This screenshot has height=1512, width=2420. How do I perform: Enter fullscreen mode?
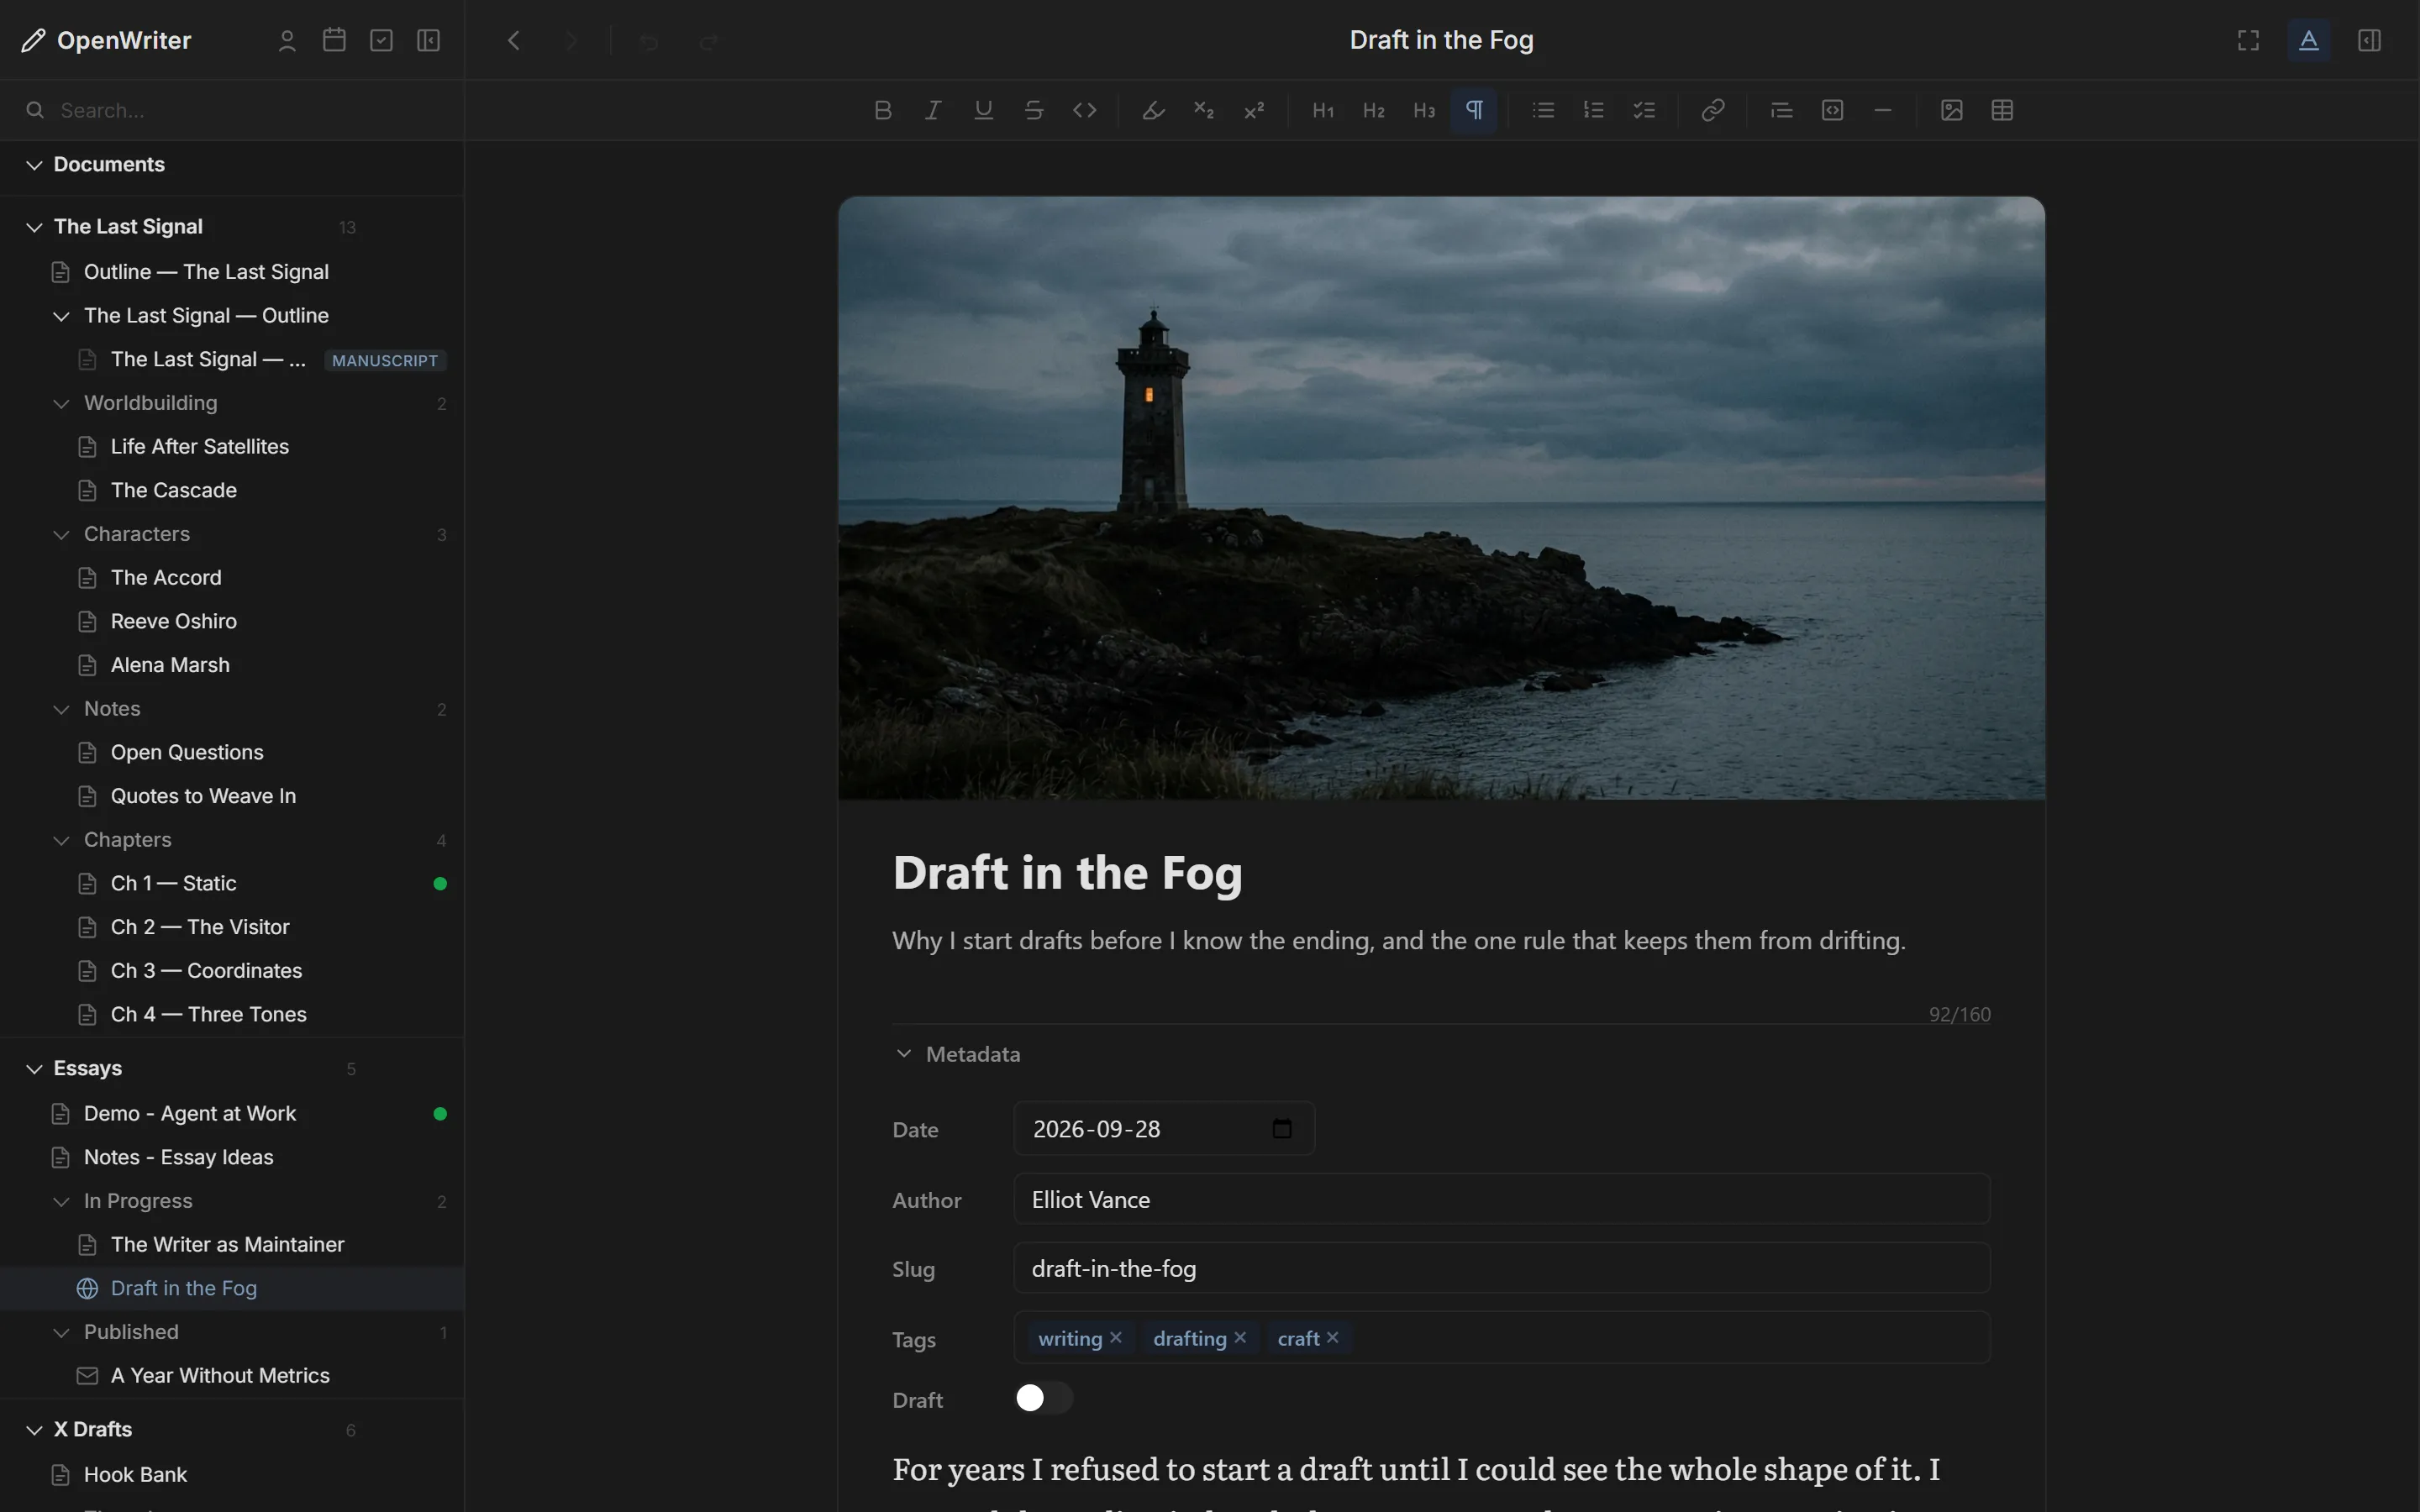(2248, 40)
